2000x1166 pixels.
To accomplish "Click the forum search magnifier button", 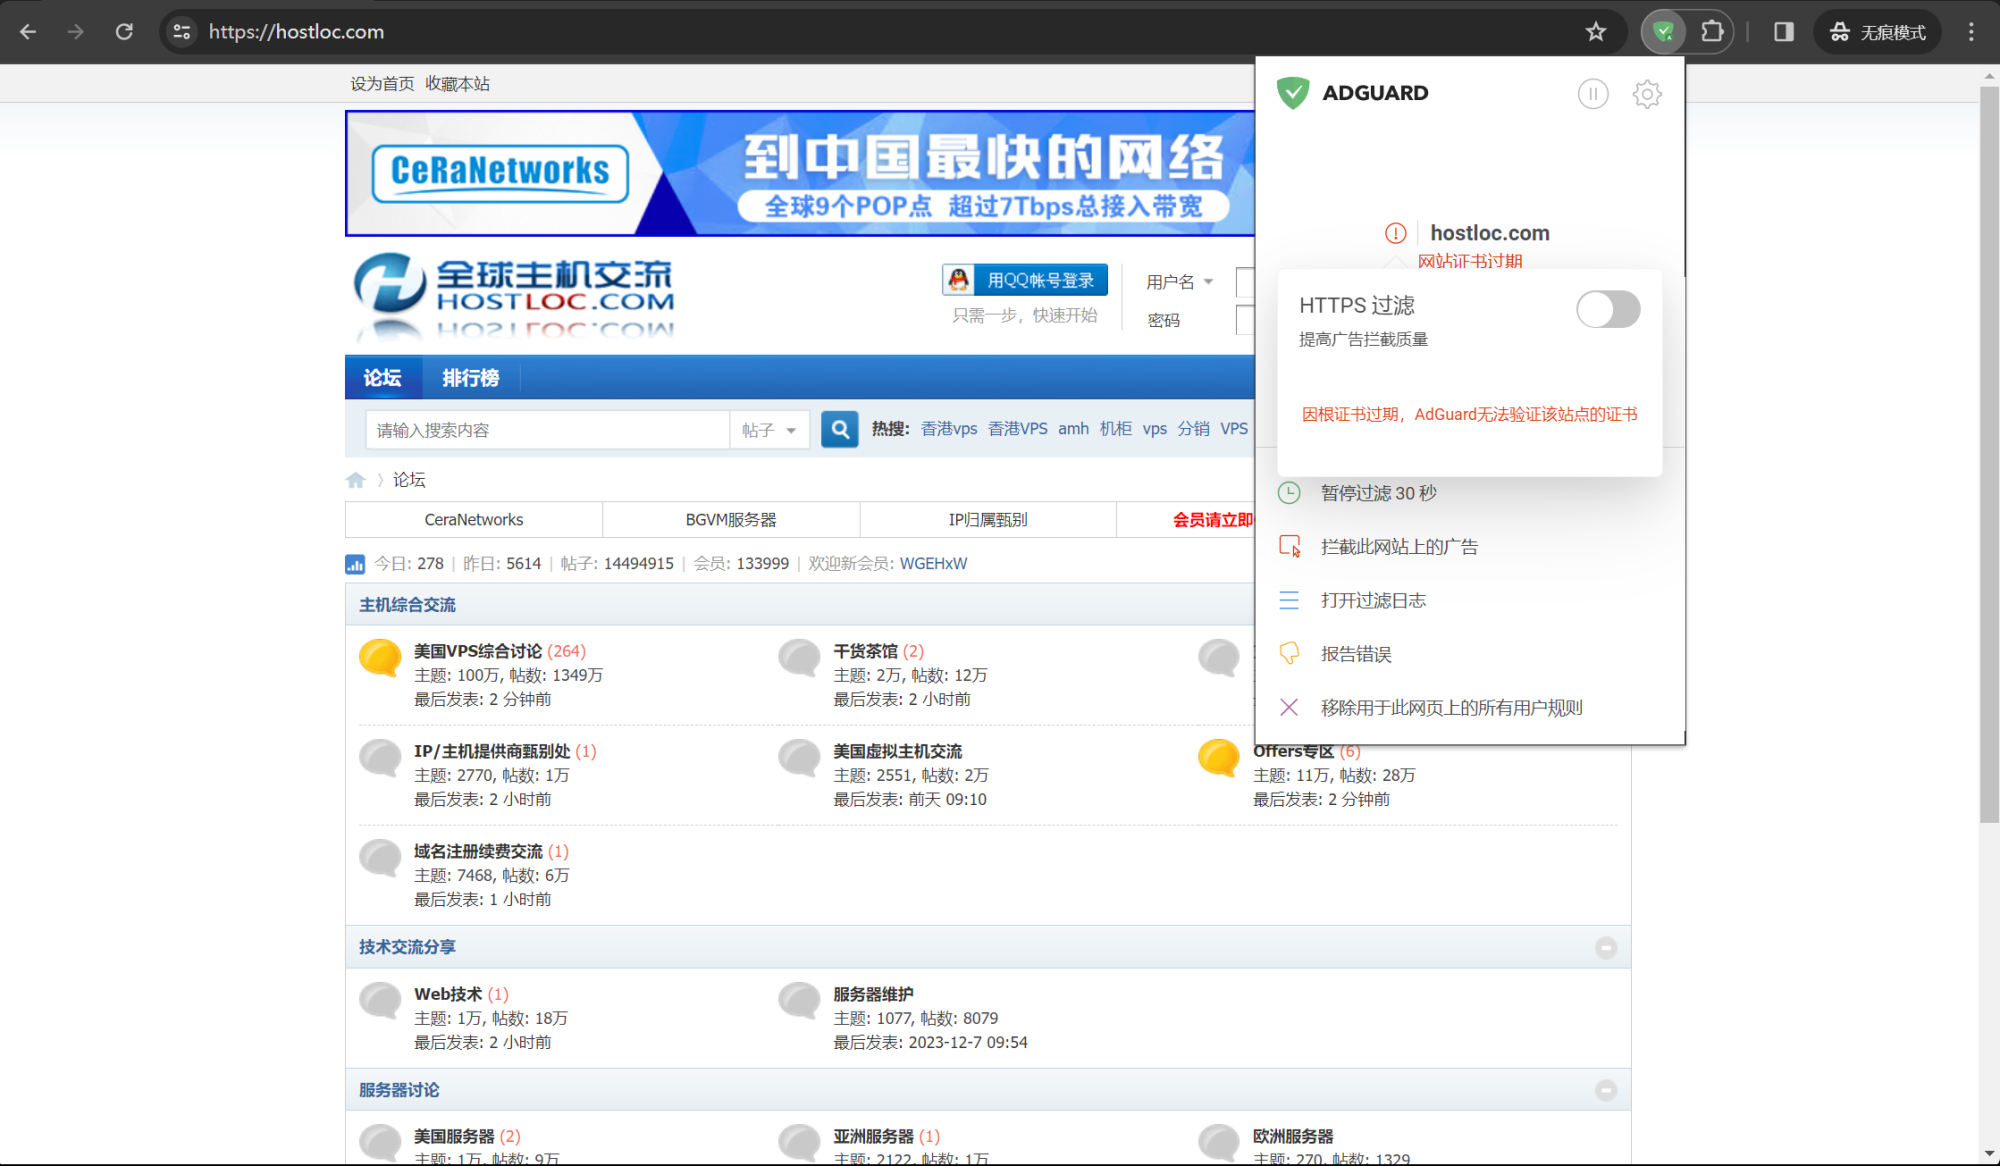I will 839,429.
